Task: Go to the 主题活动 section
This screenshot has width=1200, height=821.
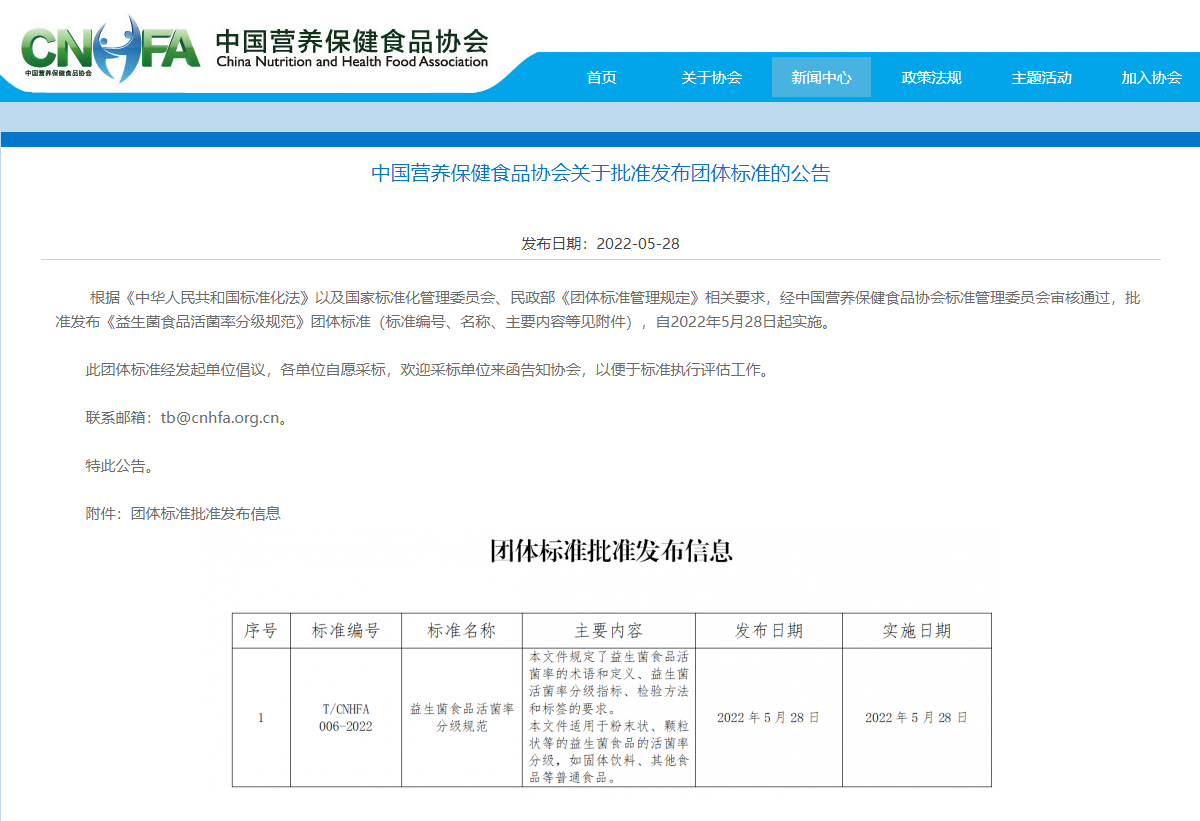Action: pyautogui.click(x=1041, y=77)
